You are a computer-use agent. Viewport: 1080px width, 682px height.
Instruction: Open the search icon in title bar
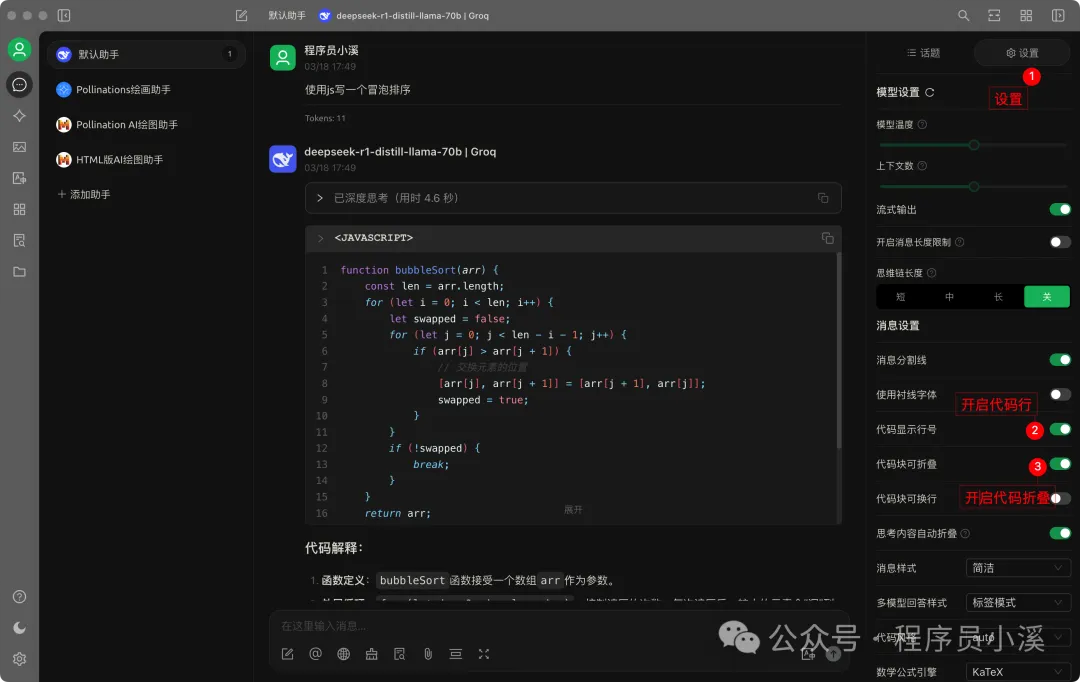(x=964, y=15)
